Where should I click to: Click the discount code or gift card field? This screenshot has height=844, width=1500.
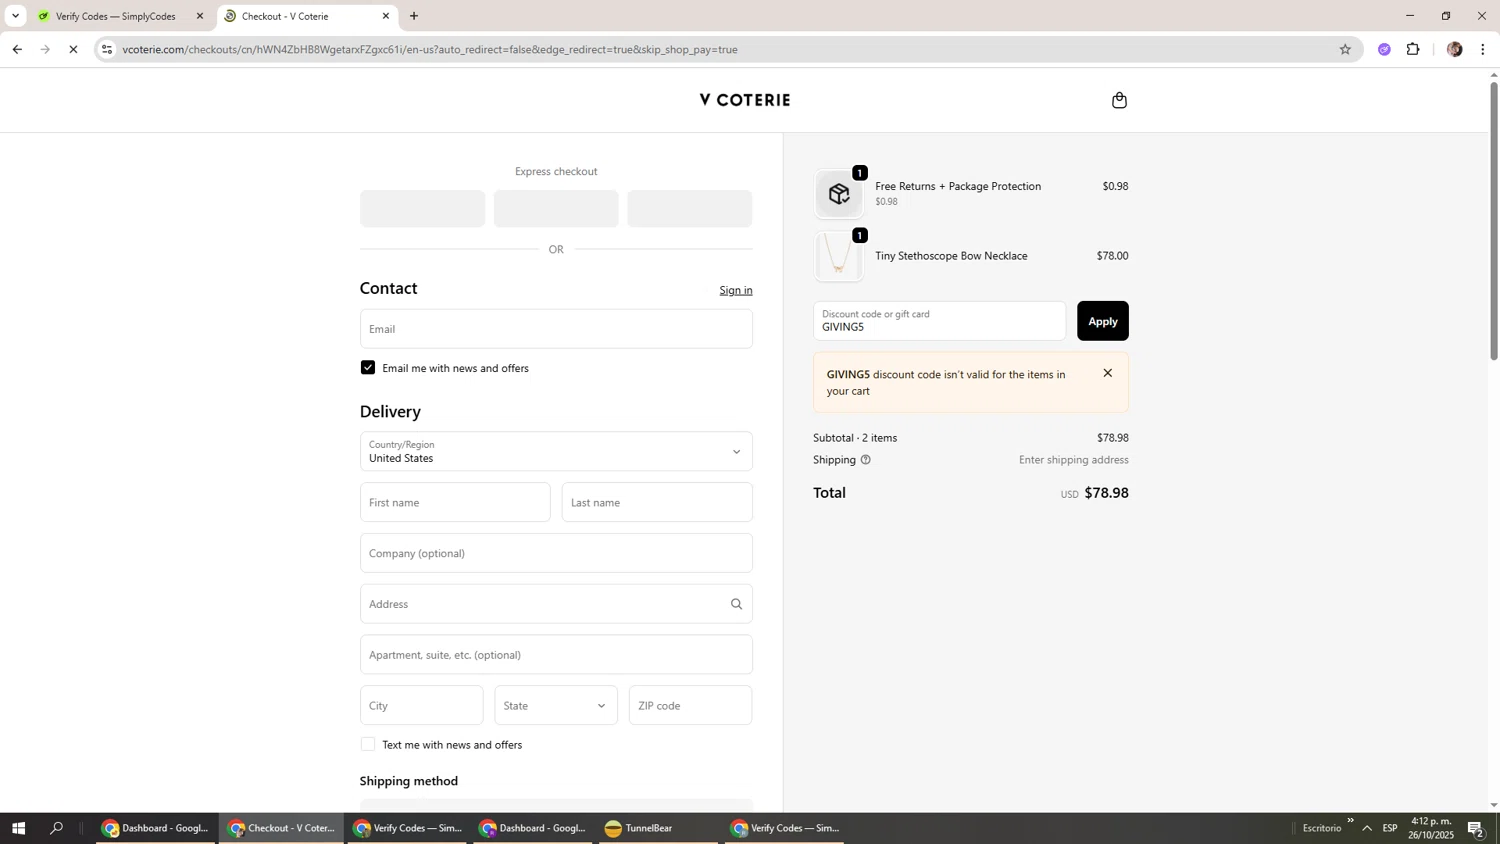tap(939, 321)
